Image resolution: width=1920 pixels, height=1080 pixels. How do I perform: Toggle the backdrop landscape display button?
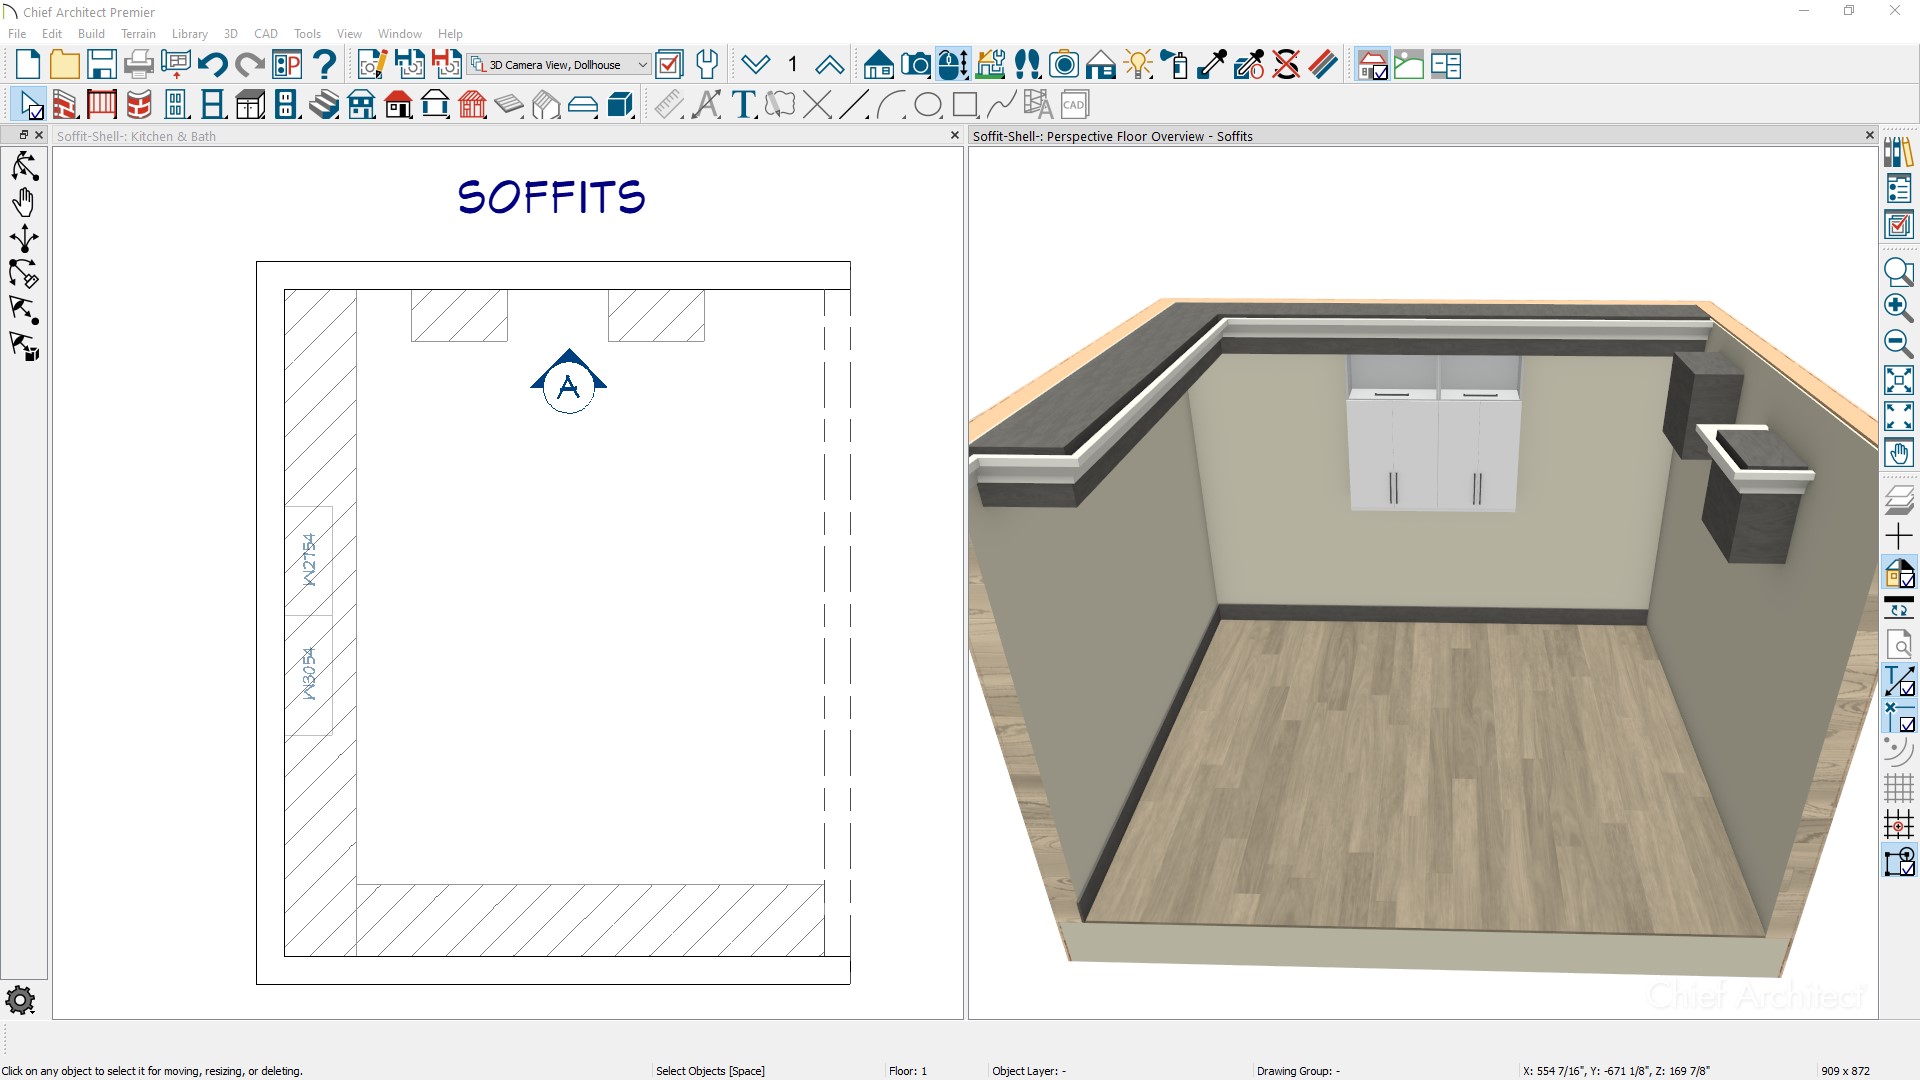[1408, 65]
